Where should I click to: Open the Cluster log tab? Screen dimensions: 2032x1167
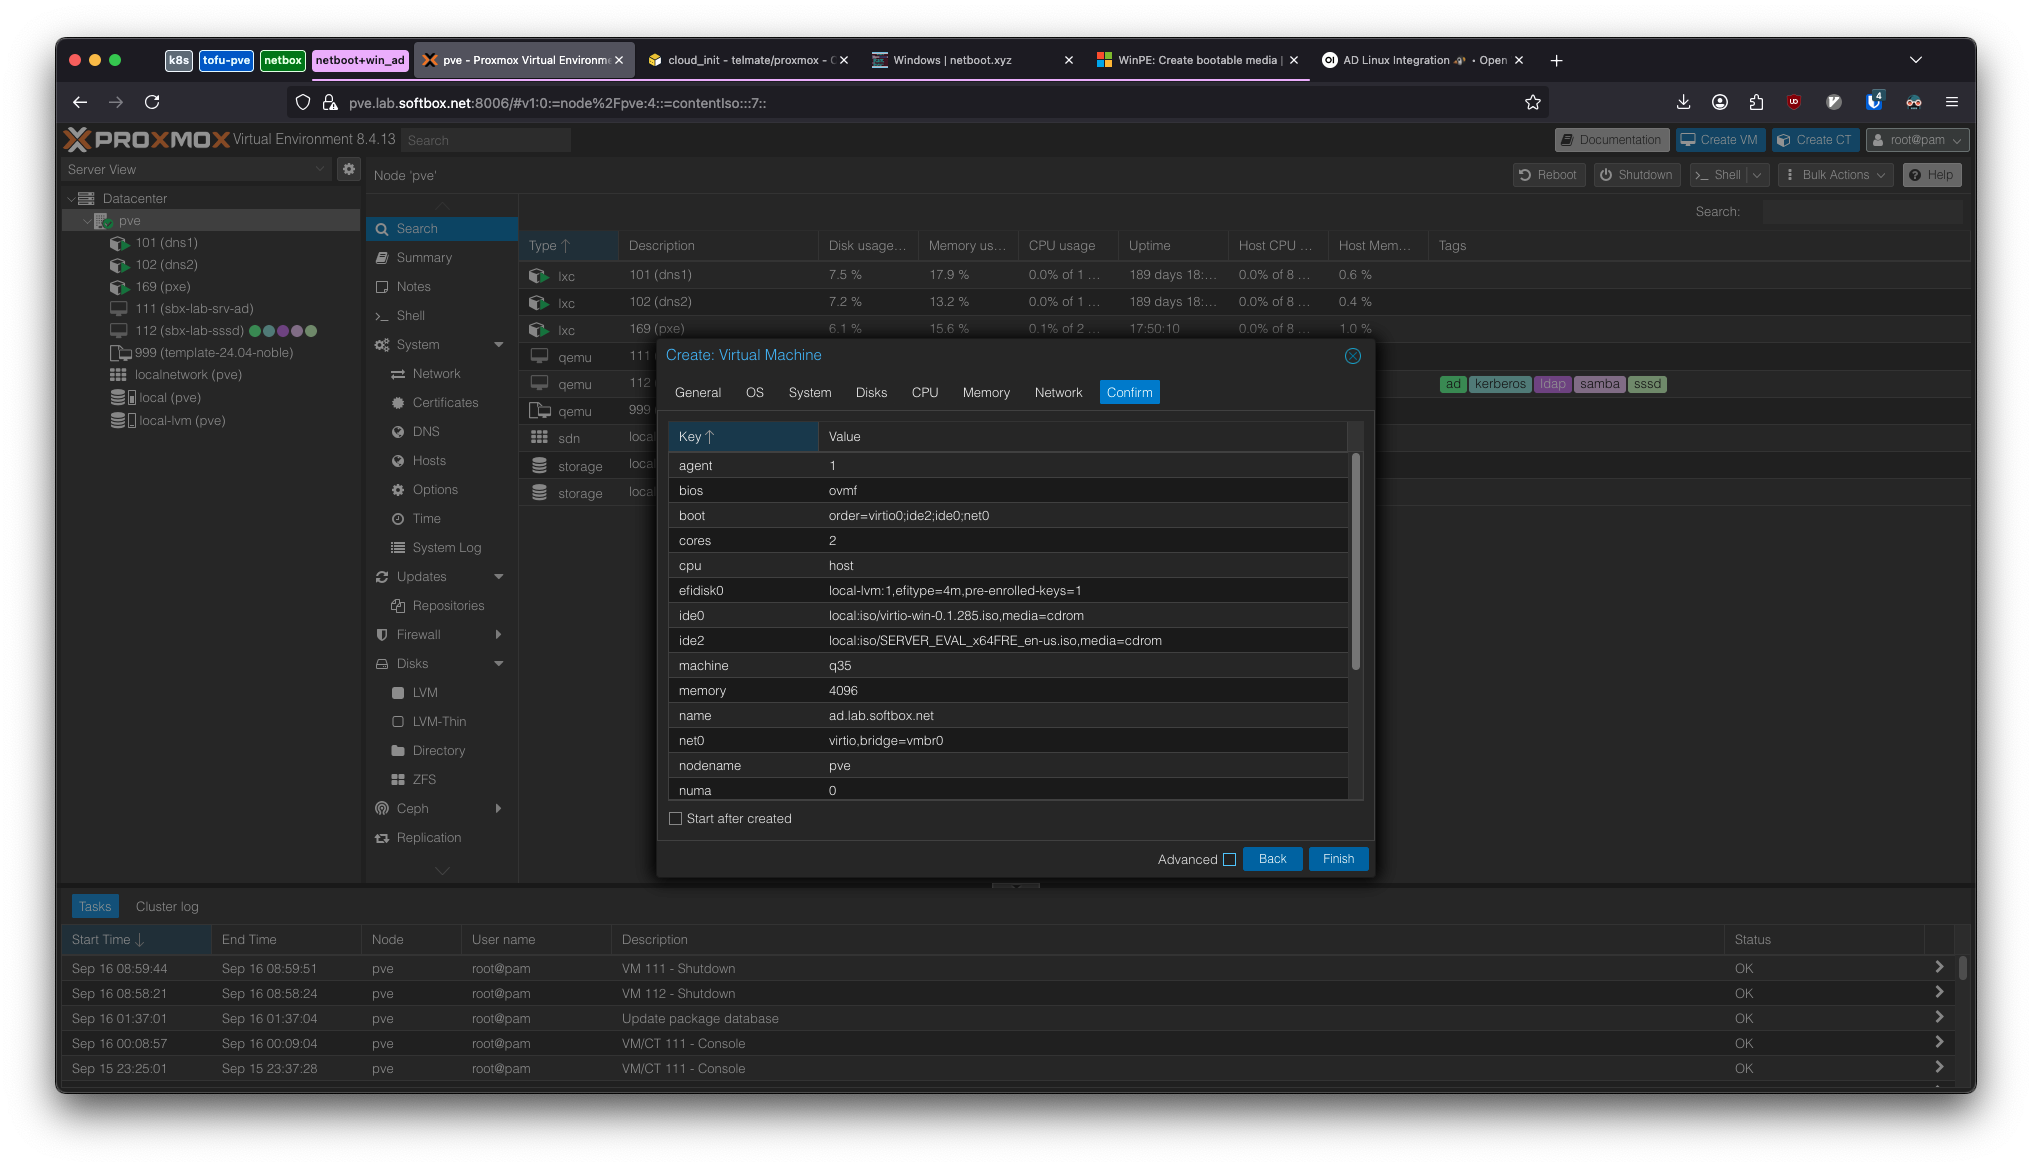point(166,906)
